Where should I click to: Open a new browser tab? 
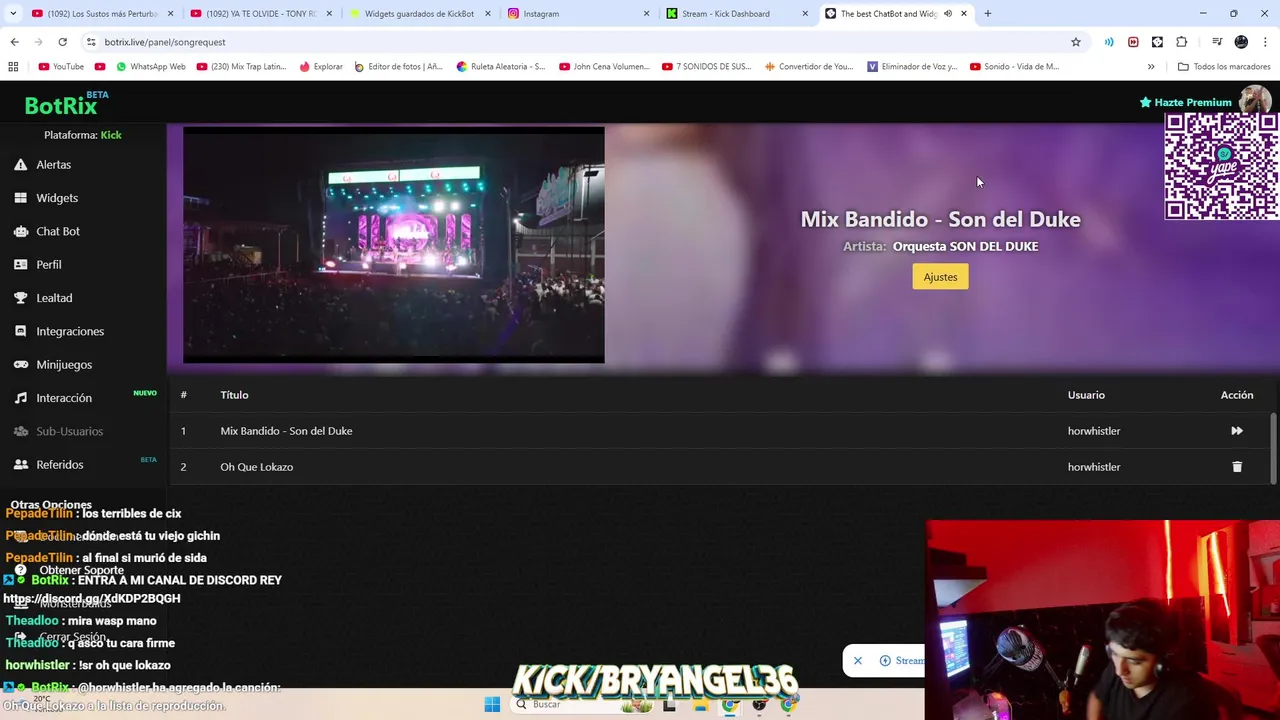tap(988, 14)
